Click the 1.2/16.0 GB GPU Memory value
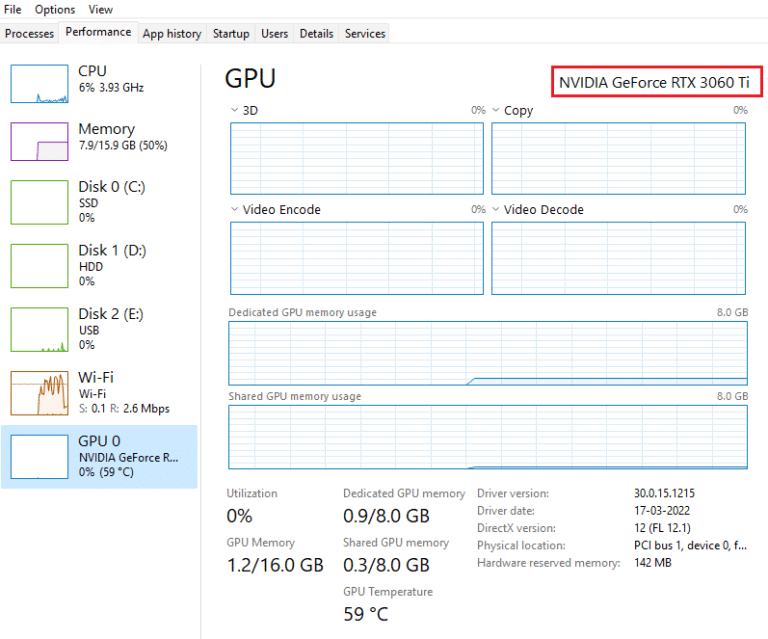768x639 pixels. tap(275, 565)
